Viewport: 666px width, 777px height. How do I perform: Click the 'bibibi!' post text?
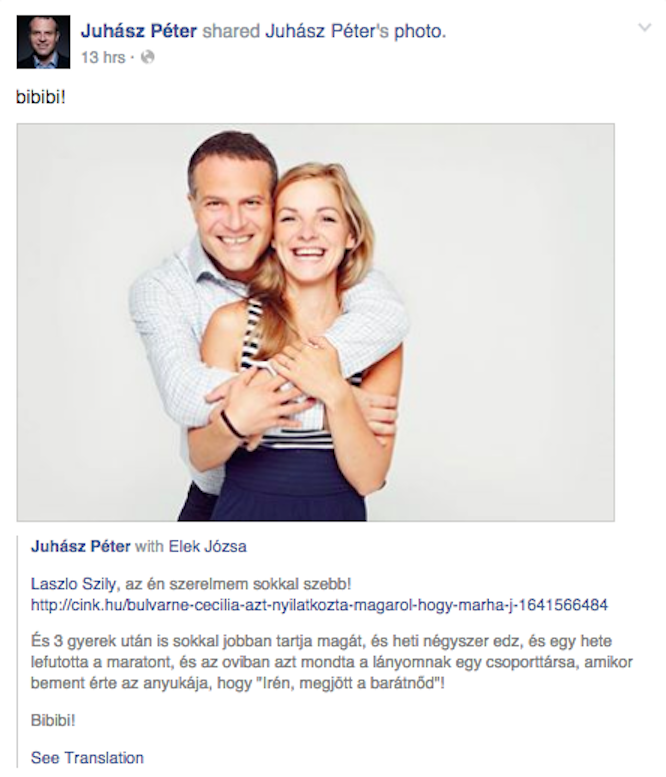41,97
